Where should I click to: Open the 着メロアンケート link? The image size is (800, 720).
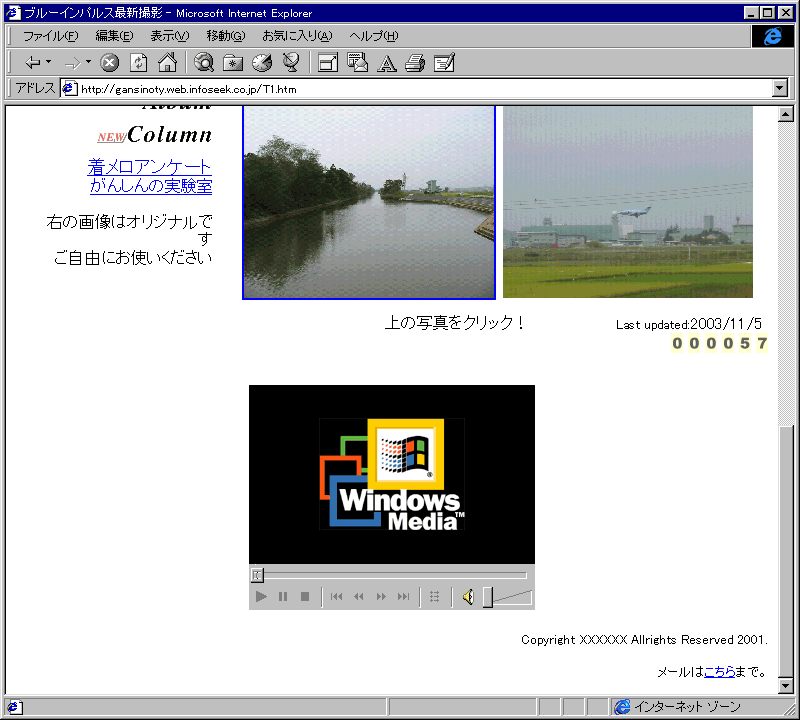149,166
